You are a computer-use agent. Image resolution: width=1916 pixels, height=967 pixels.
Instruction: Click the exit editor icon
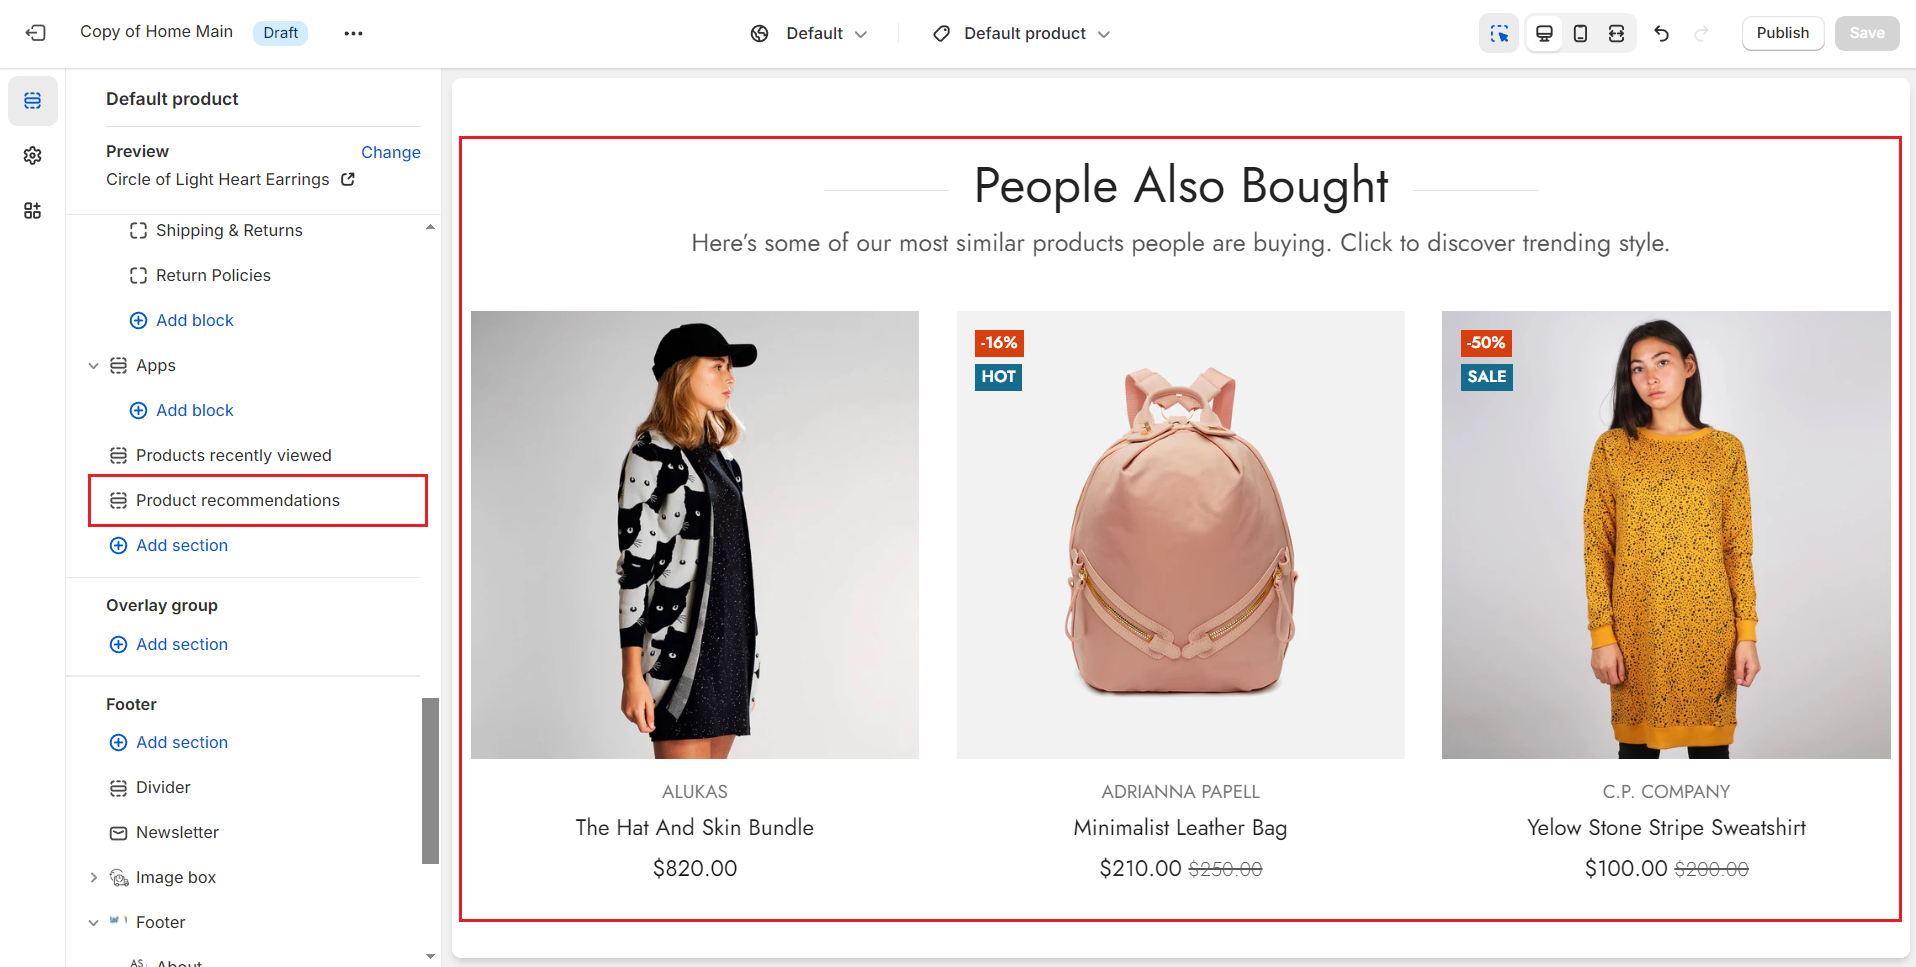coord(36,33)
